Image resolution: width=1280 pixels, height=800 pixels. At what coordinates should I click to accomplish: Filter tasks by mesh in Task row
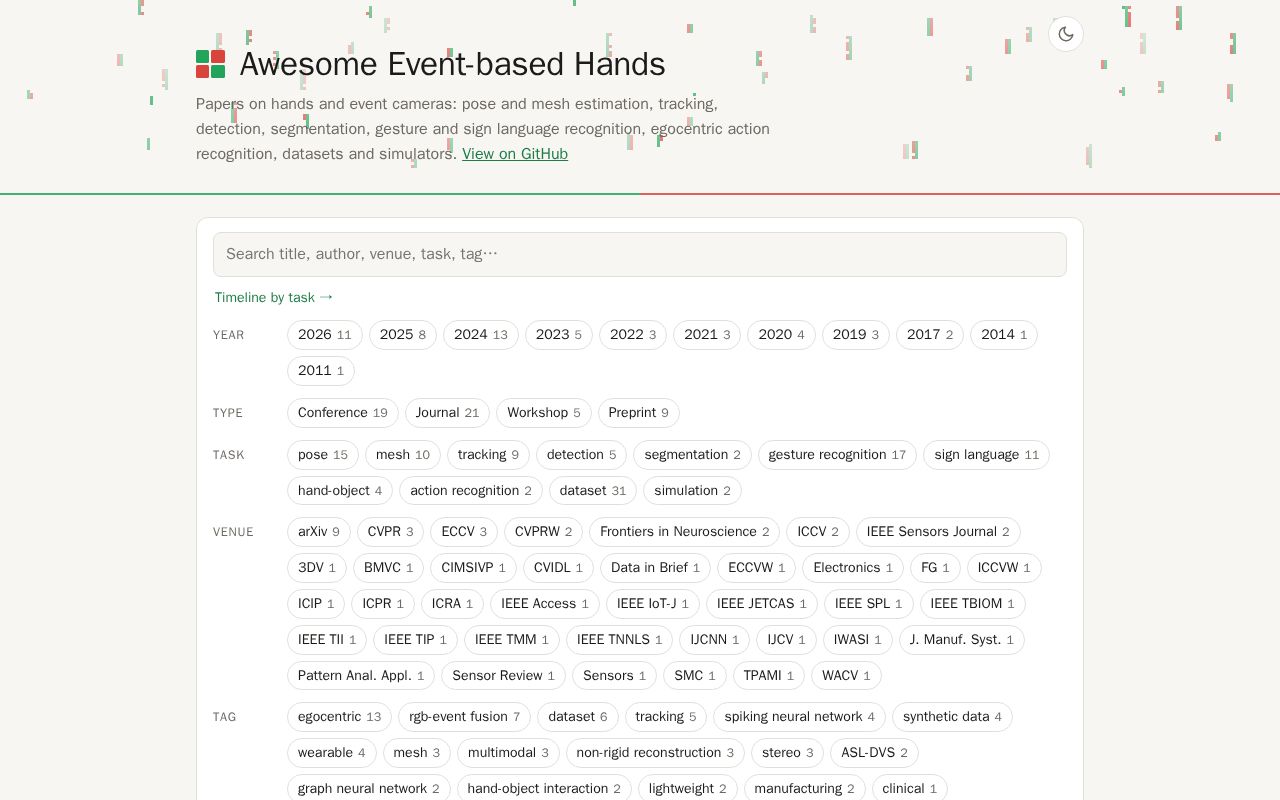(403, 455)
